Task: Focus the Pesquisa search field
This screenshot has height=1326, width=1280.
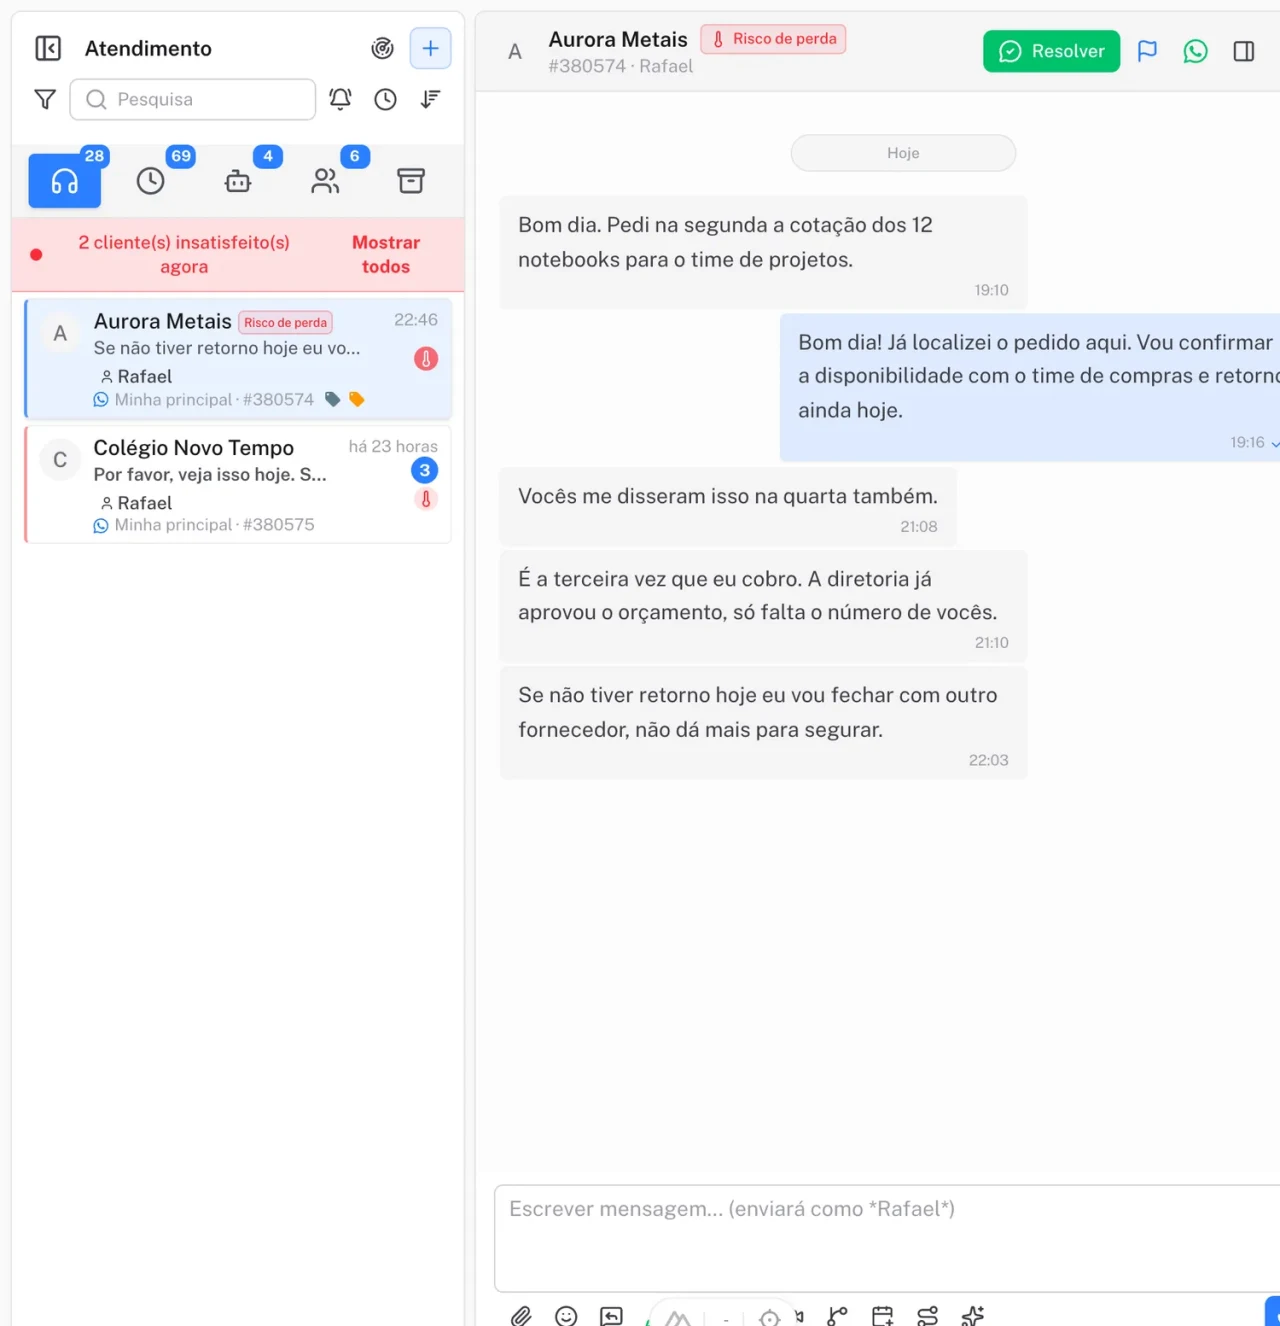Action: click(193, 99)
